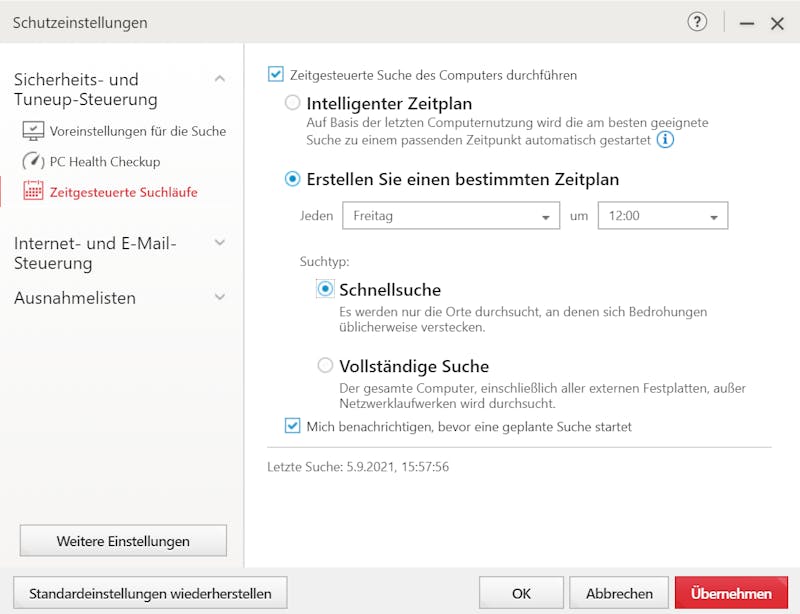Open the time dropdown showing 12:00

pyautogui.click(x=663, y=215)
